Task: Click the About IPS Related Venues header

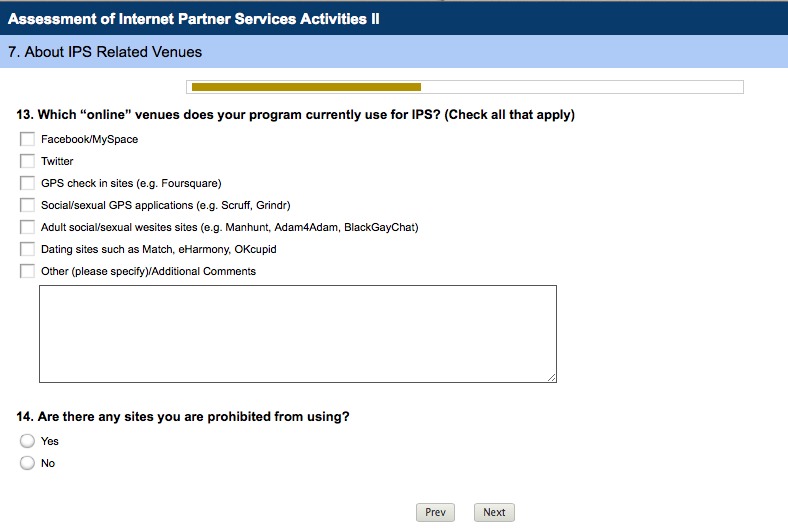Action: tap(105, 52)
